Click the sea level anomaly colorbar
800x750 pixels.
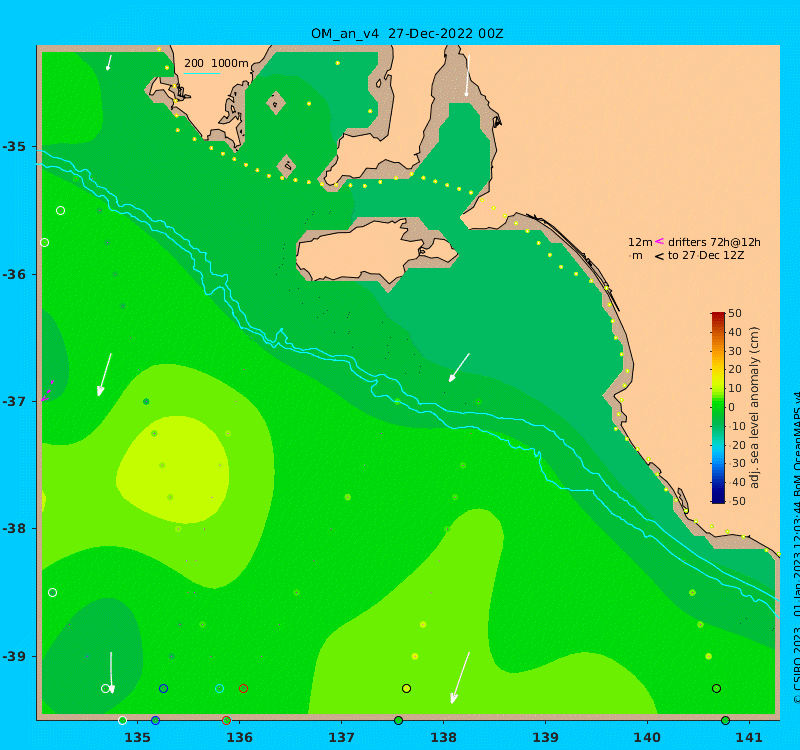click(x=718, y=407)
